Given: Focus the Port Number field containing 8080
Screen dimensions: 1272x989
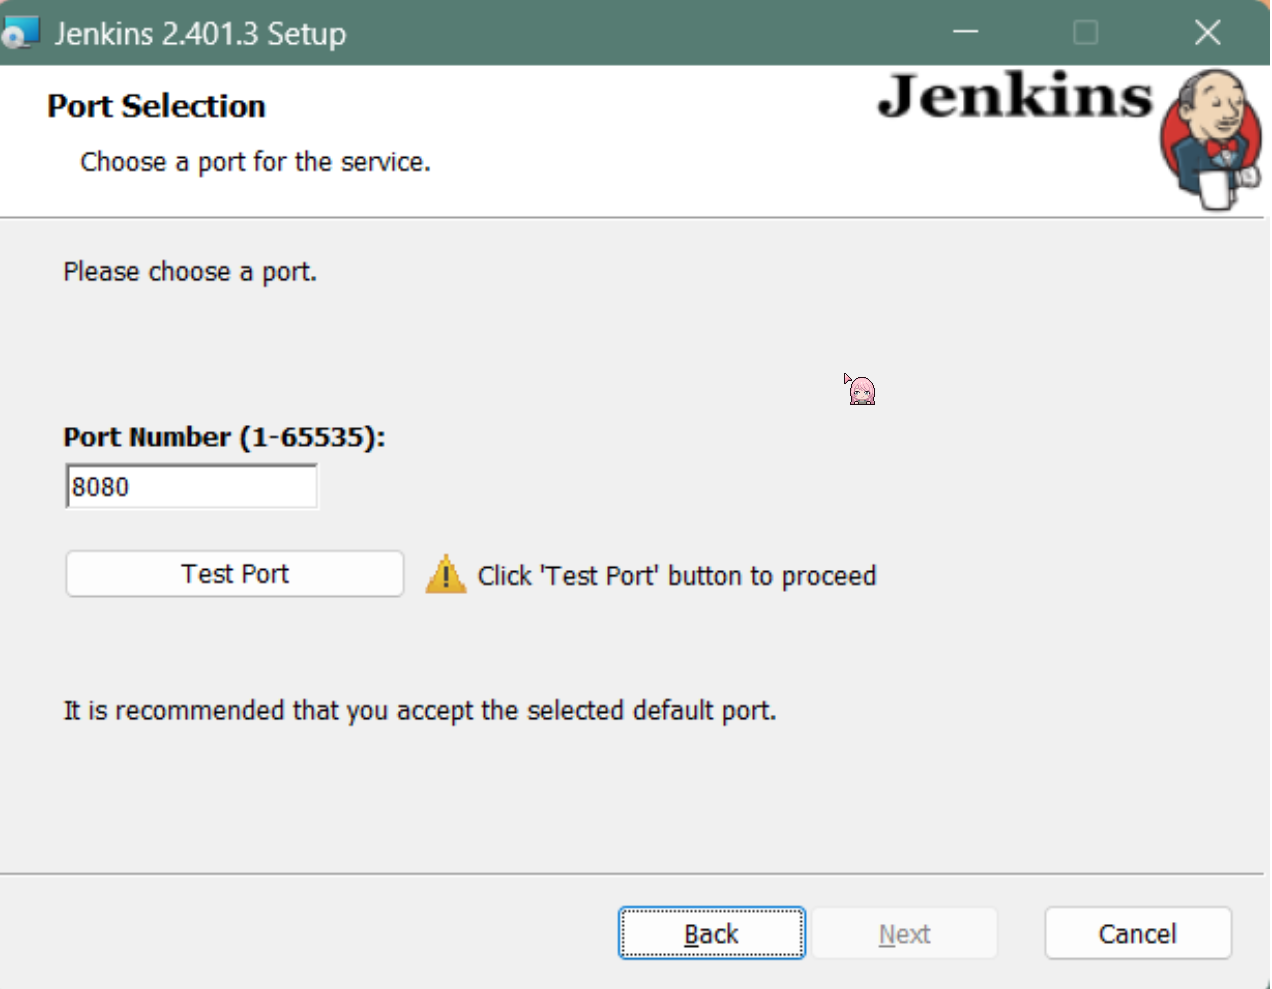Looking at the screenshot, I should 191,487.
